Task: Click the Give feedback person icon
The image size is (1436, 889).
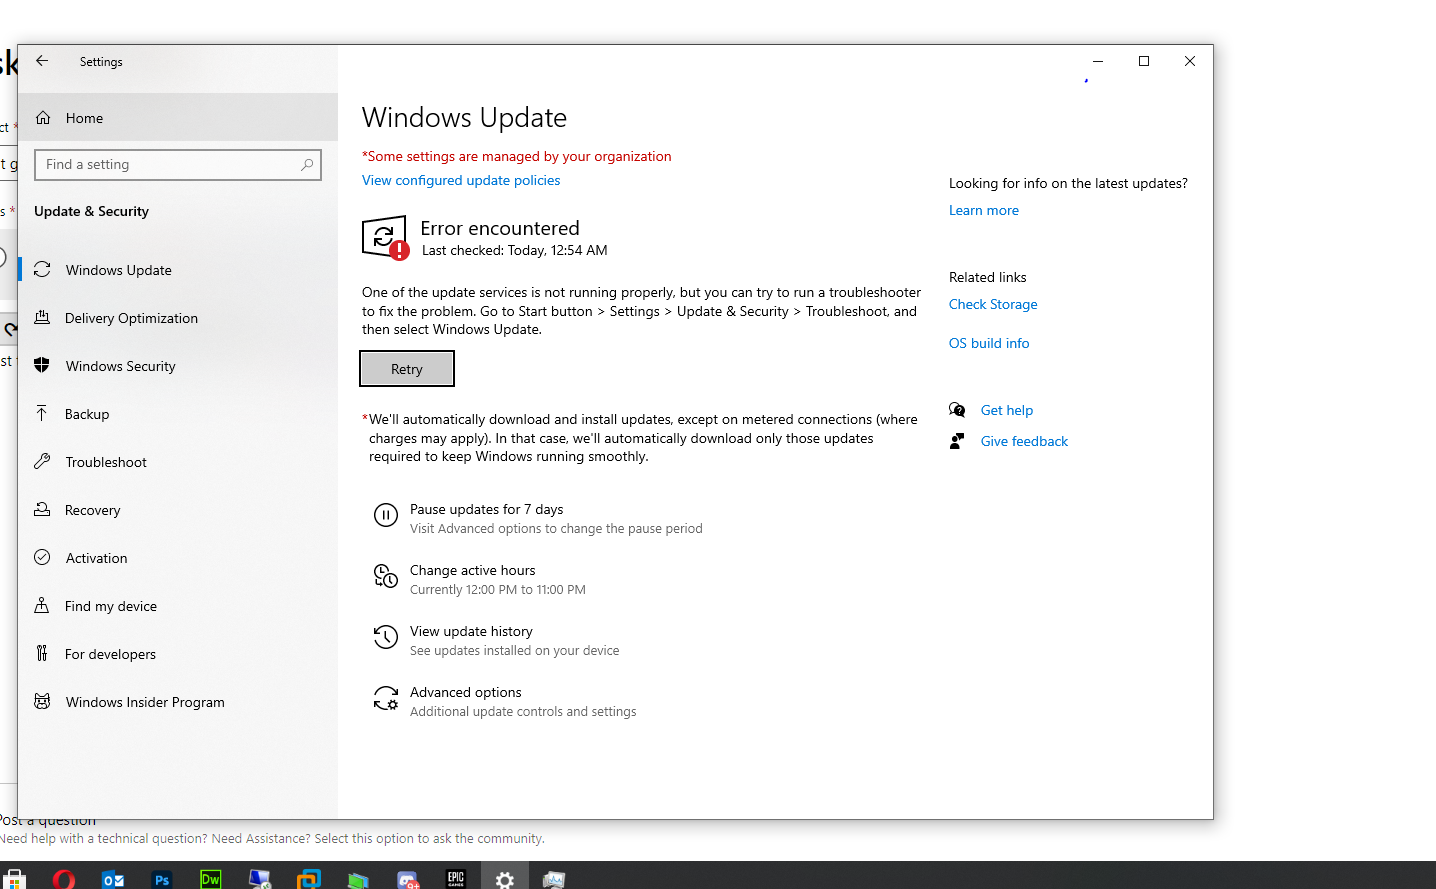Action: tap(957, 441)
